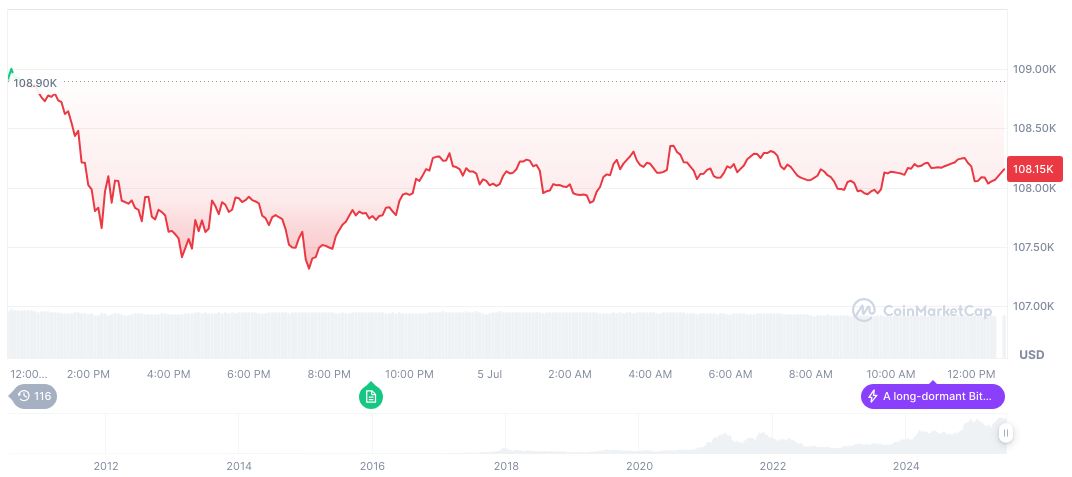Open the "A long-dormant Bit..." news badge

932,397
